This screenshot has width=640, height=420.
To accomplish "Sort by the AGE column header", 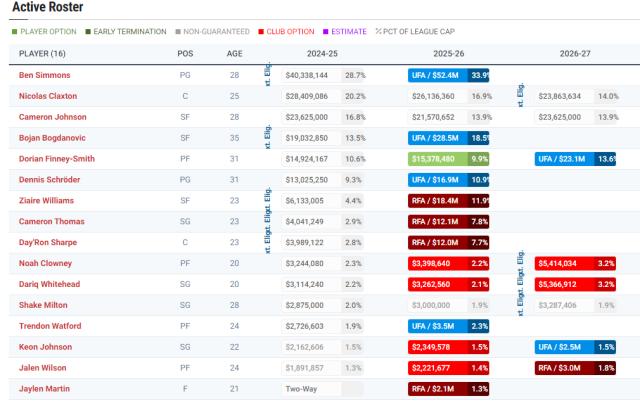I will tap(234, 54).
